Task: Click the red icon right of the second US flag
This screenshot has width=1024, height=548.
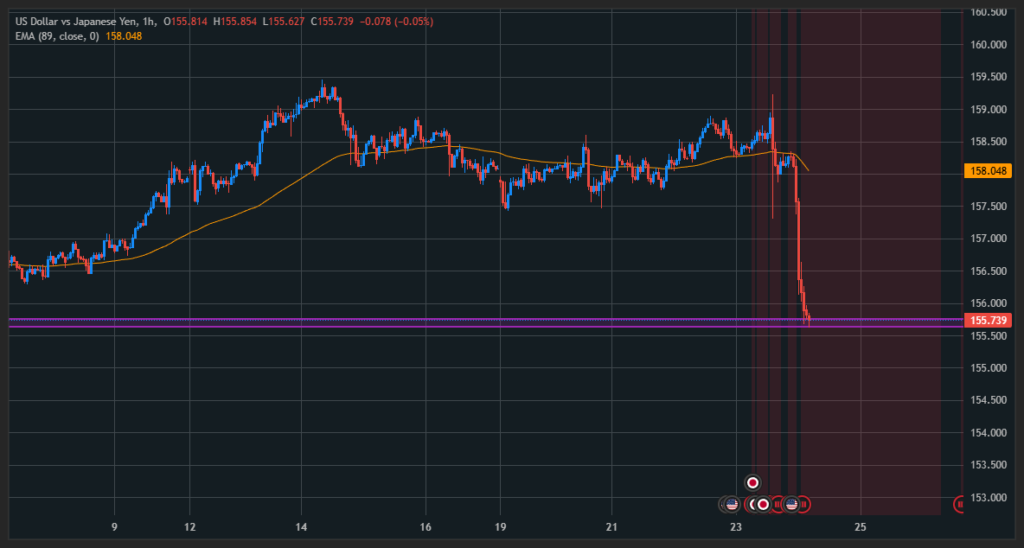Action: coord(804,504)
